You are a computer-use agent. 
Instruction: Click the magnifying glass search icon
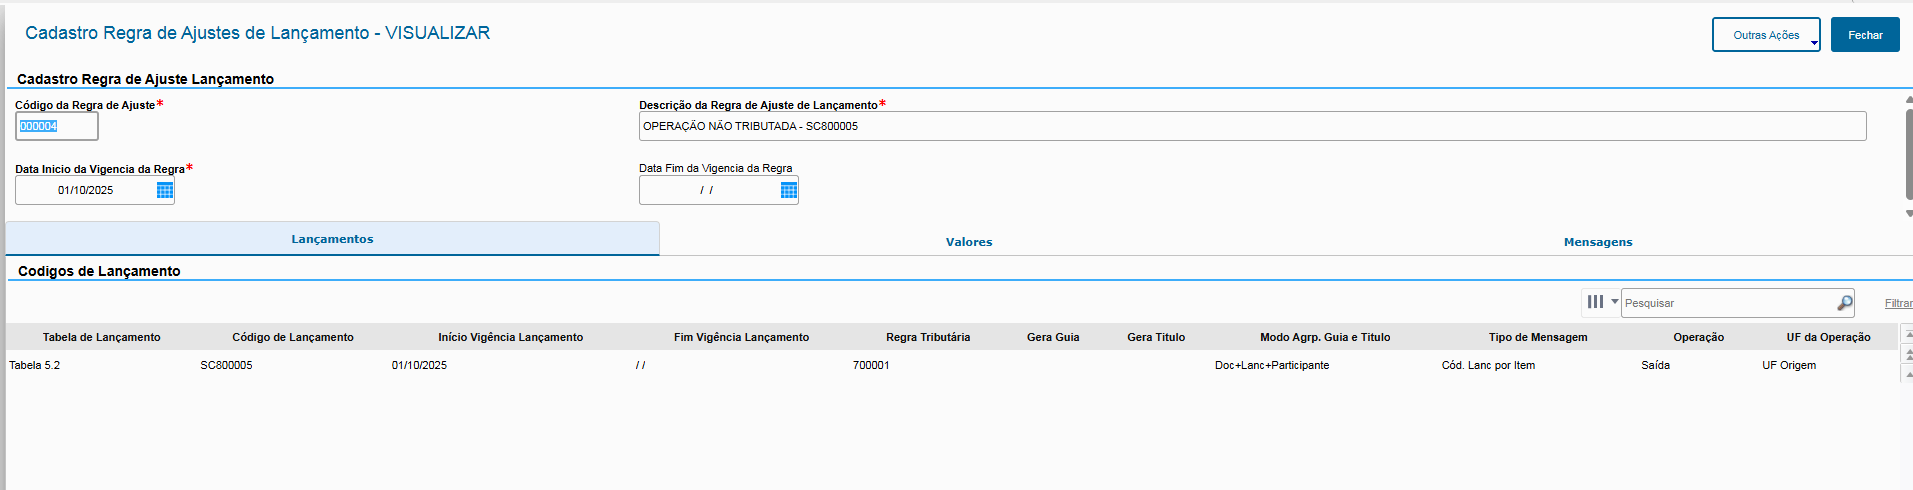coord(1844,303)
